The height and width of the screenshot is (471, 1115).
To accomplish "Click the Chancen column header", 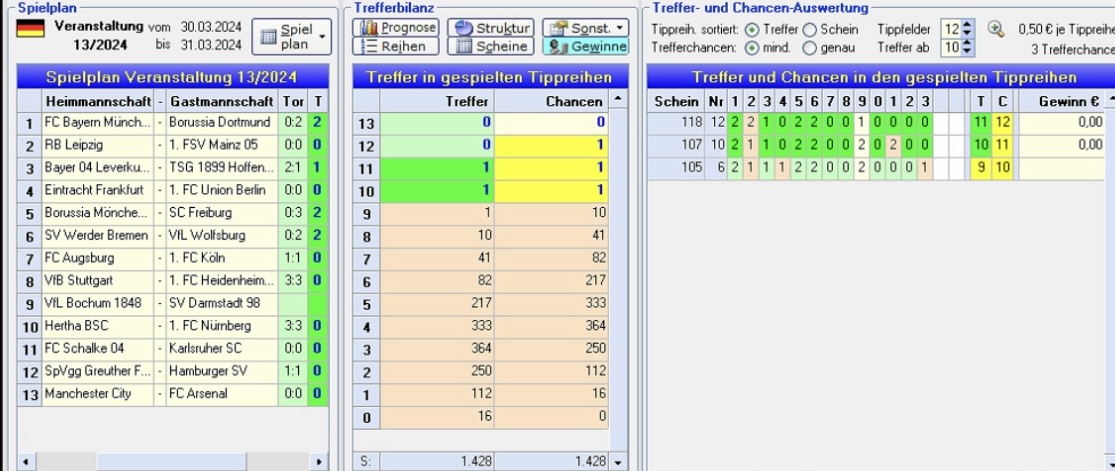I will coord(552,101).
